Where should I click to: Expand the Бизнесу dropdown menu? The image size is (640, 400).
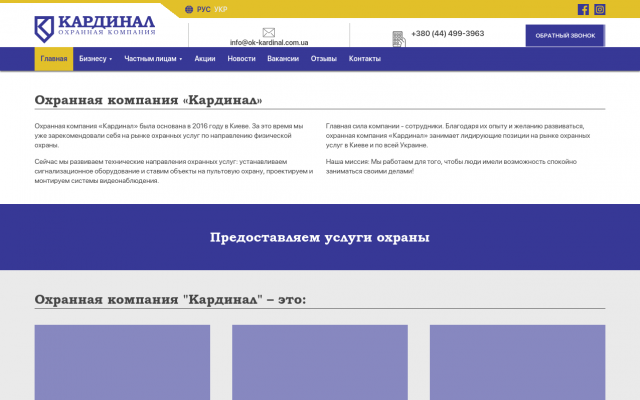pyautogui.click(x=96, y=59)
